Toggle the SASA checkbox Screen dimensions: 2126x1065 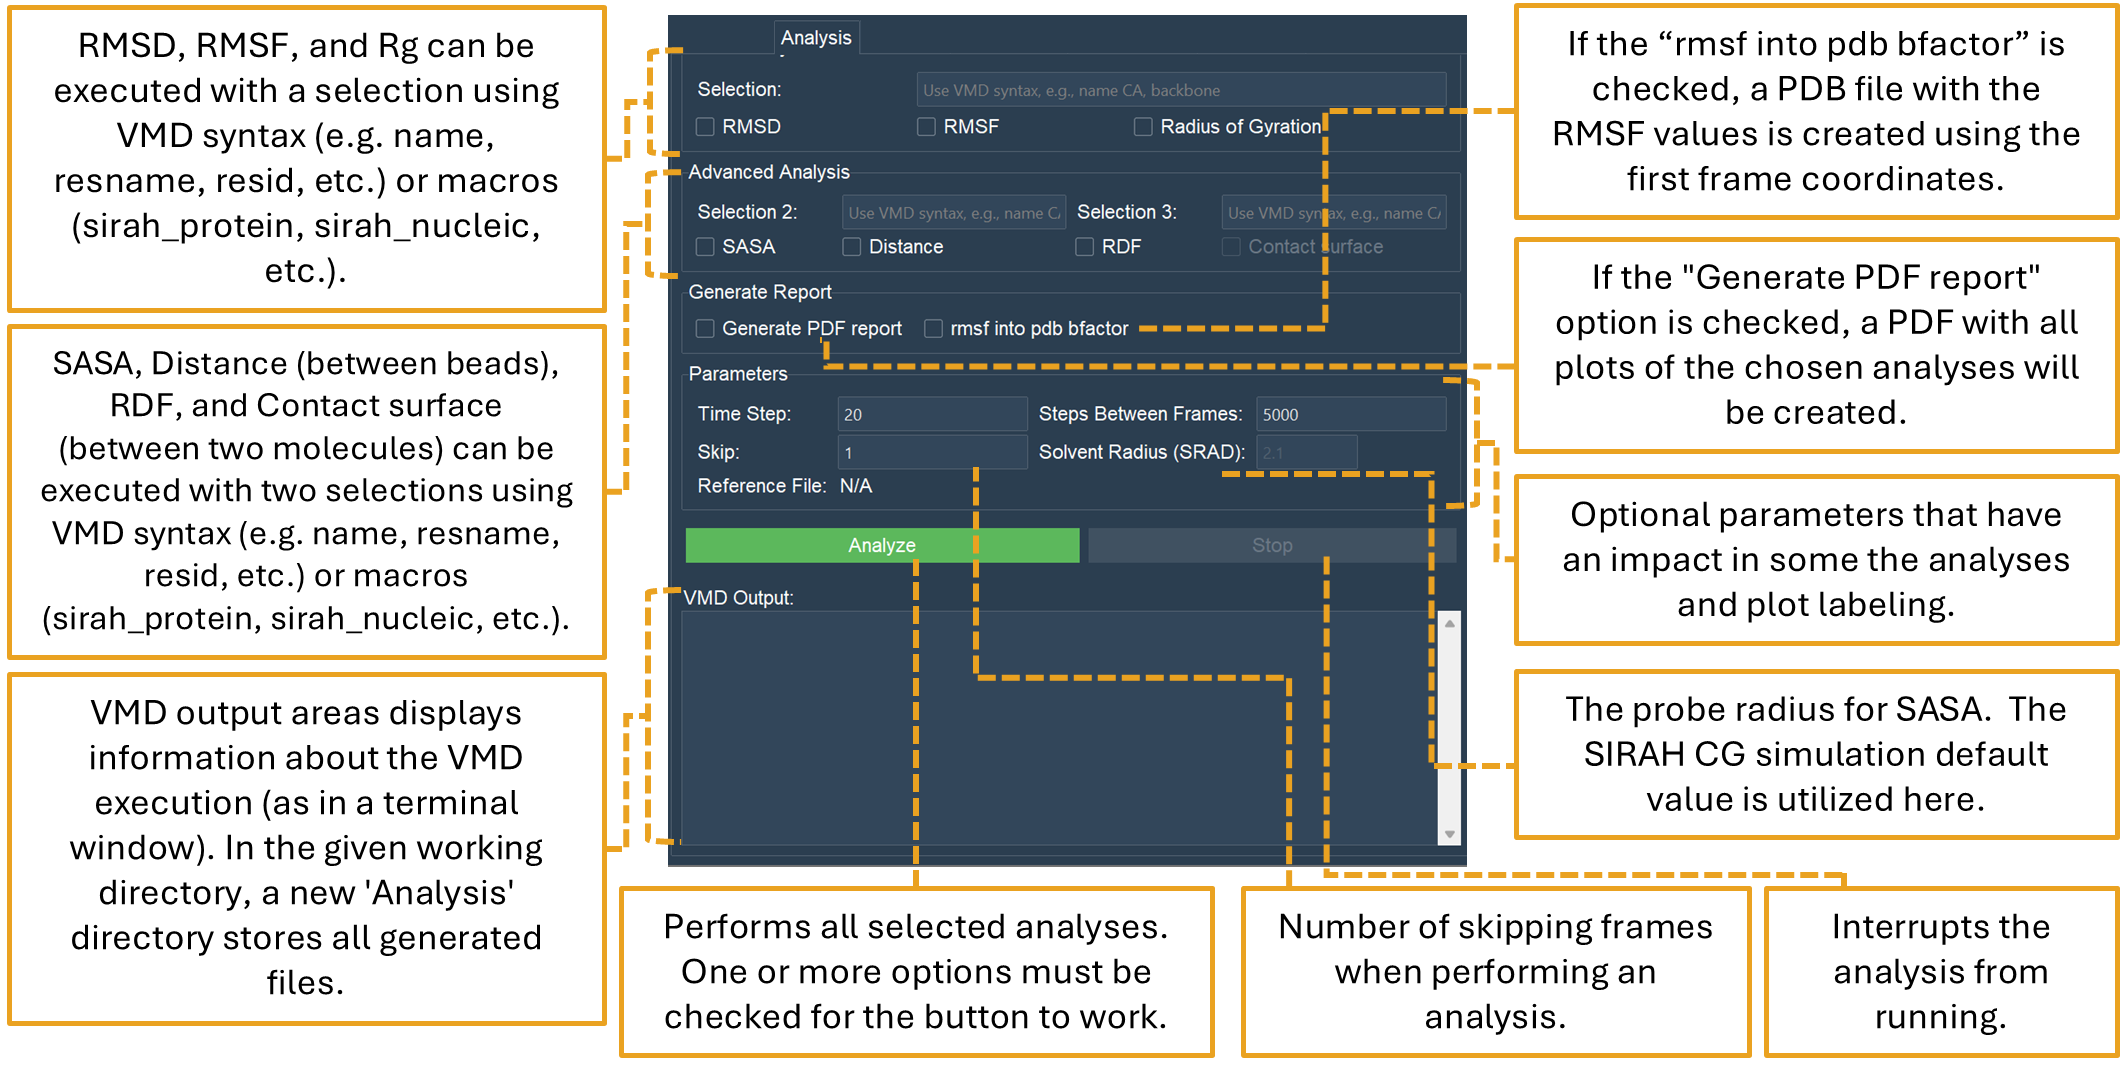coord(706,247)
